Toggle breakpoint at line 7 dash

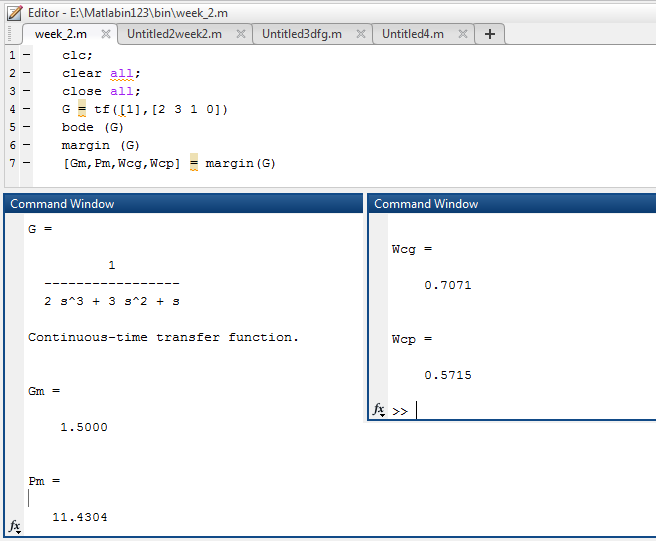(x=26, y=163)
